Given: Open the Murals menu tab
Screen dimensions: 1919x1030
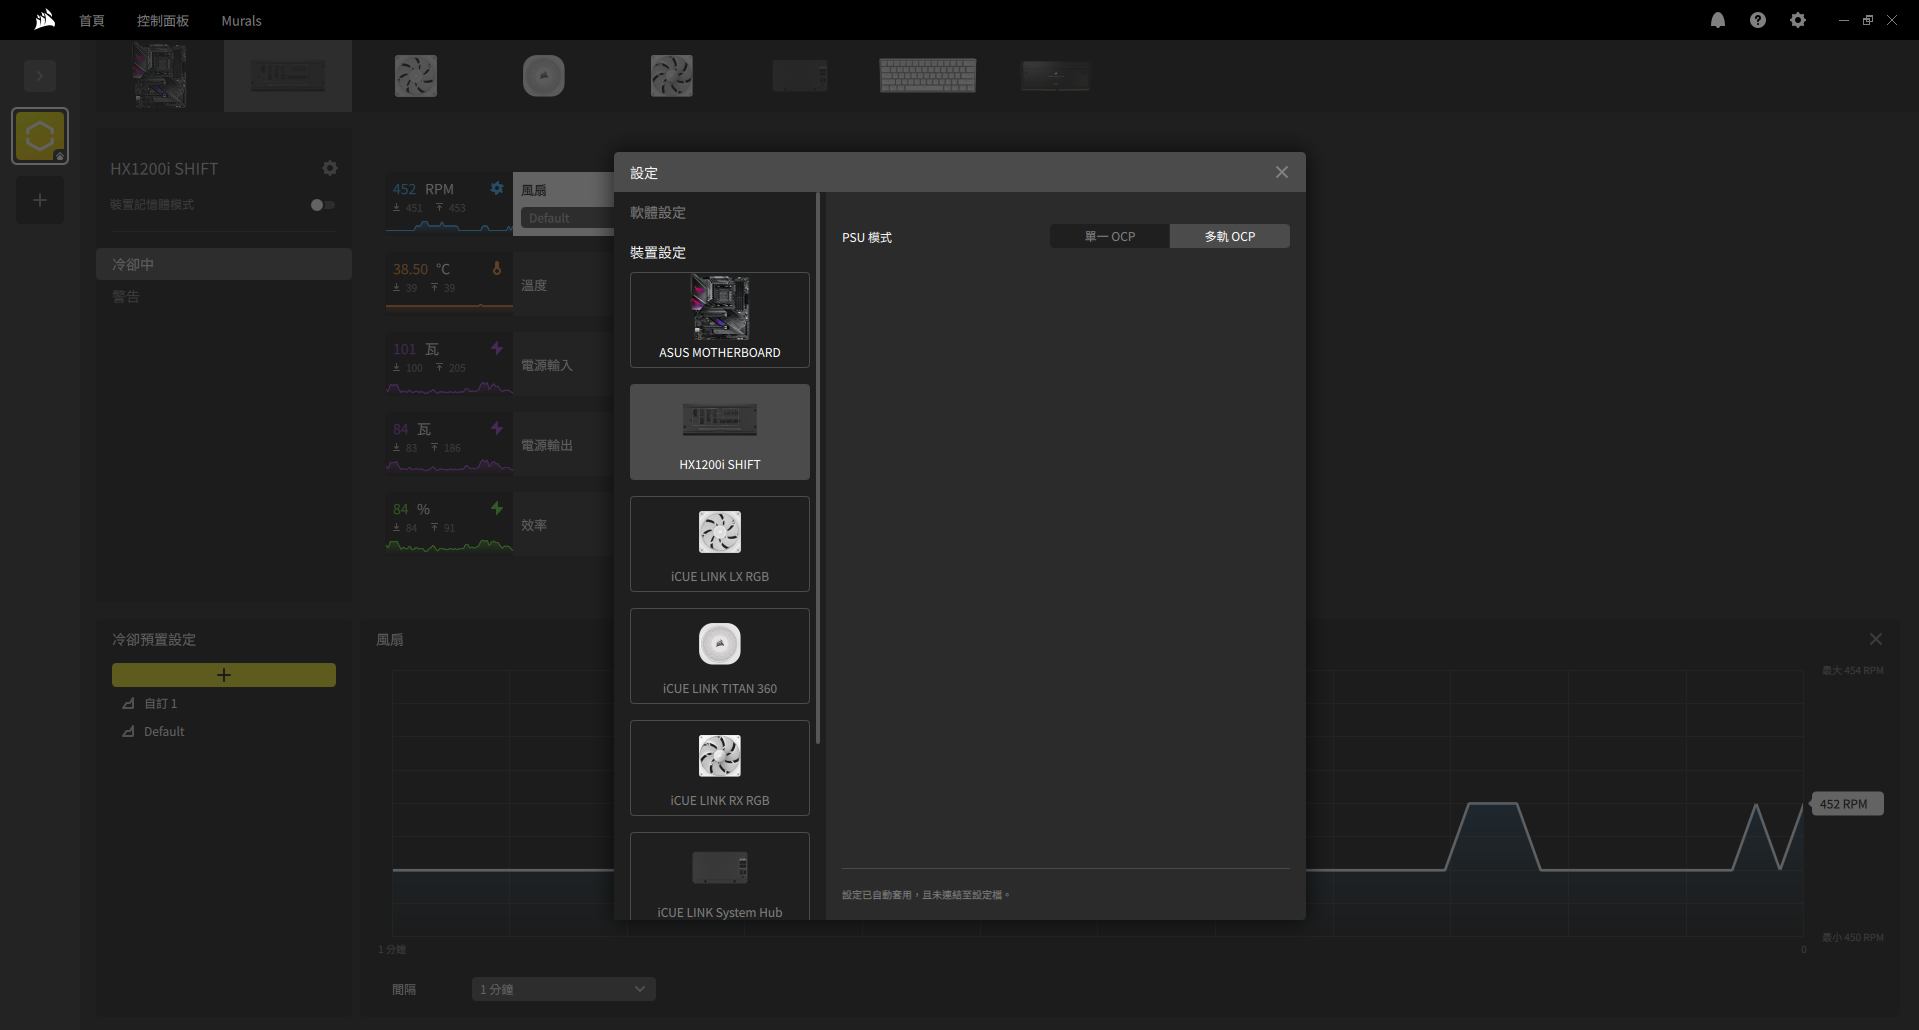Looking at the screenshot, I should tap(241, 21).
